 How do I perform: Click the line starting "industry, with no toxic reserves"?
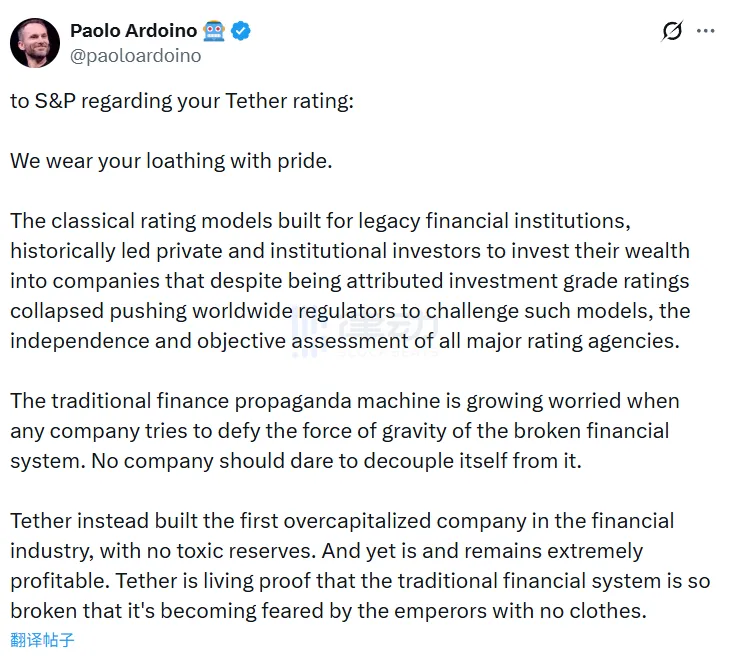pyautogui.click(x=326, y=551)
